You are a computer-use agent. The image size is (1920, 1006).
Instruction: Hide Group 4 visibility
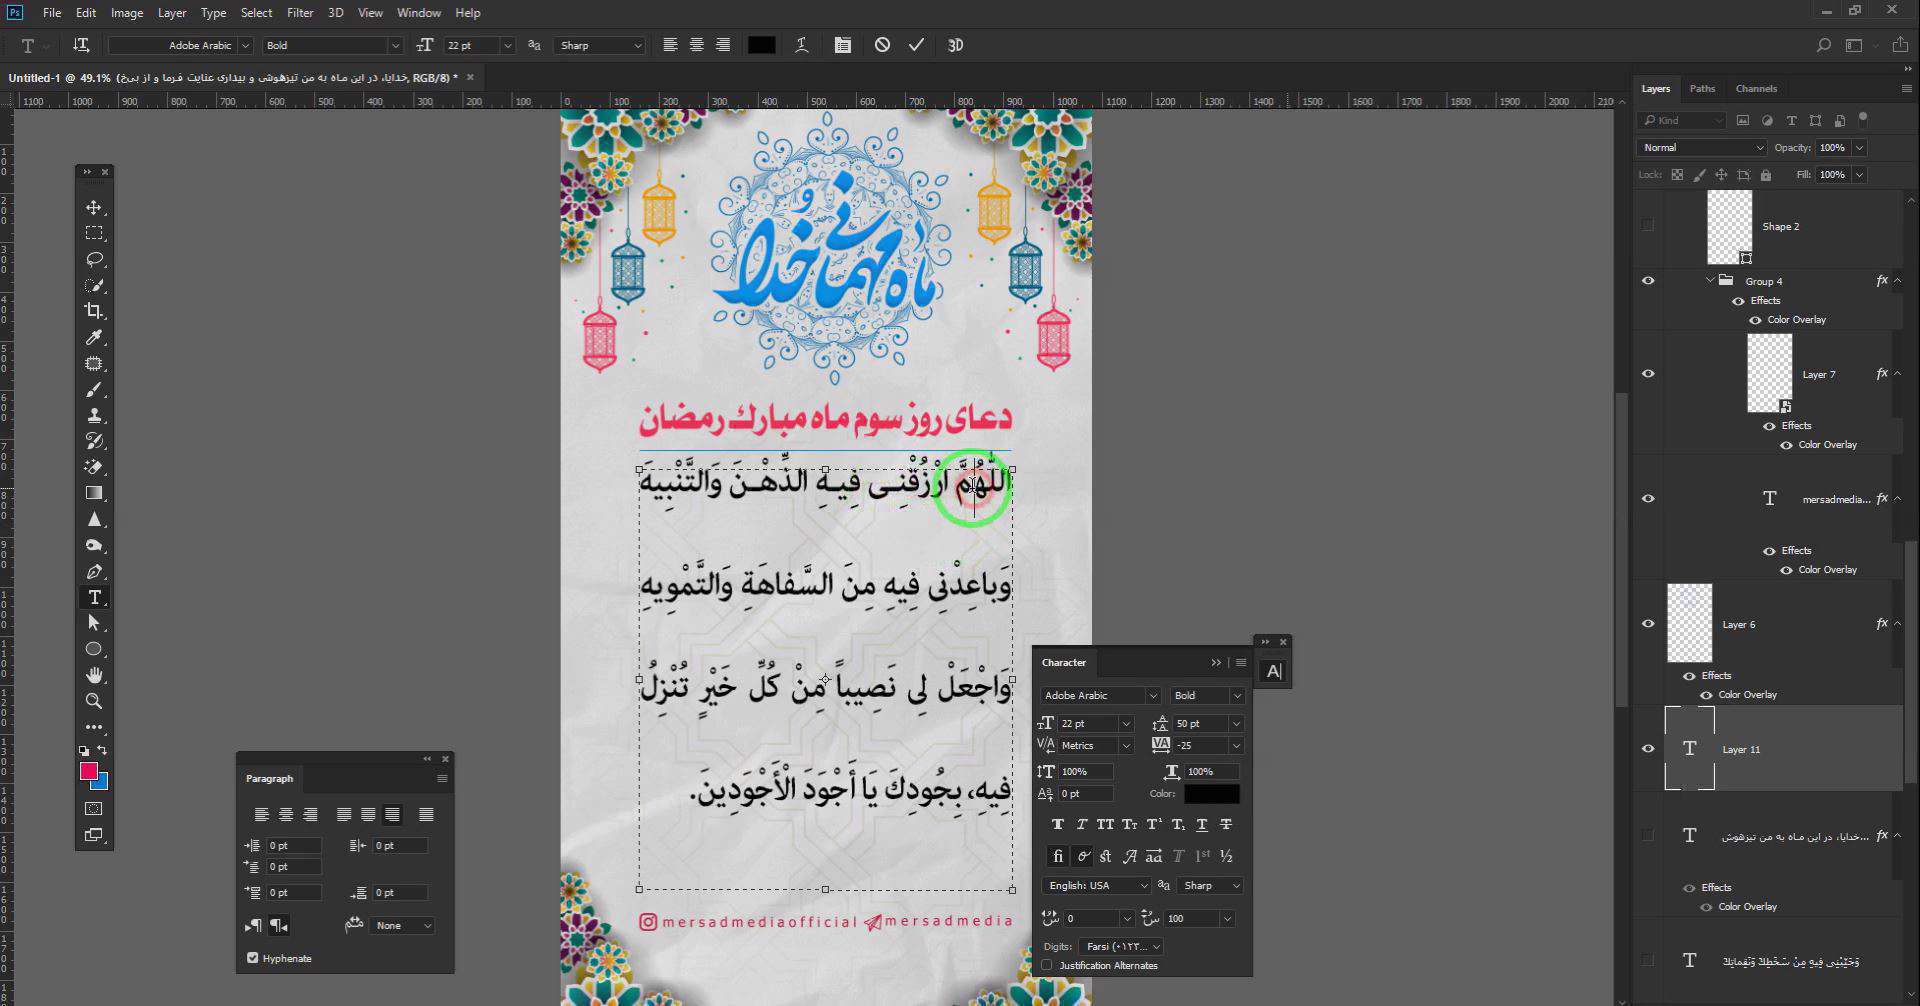click(1648, 281)
